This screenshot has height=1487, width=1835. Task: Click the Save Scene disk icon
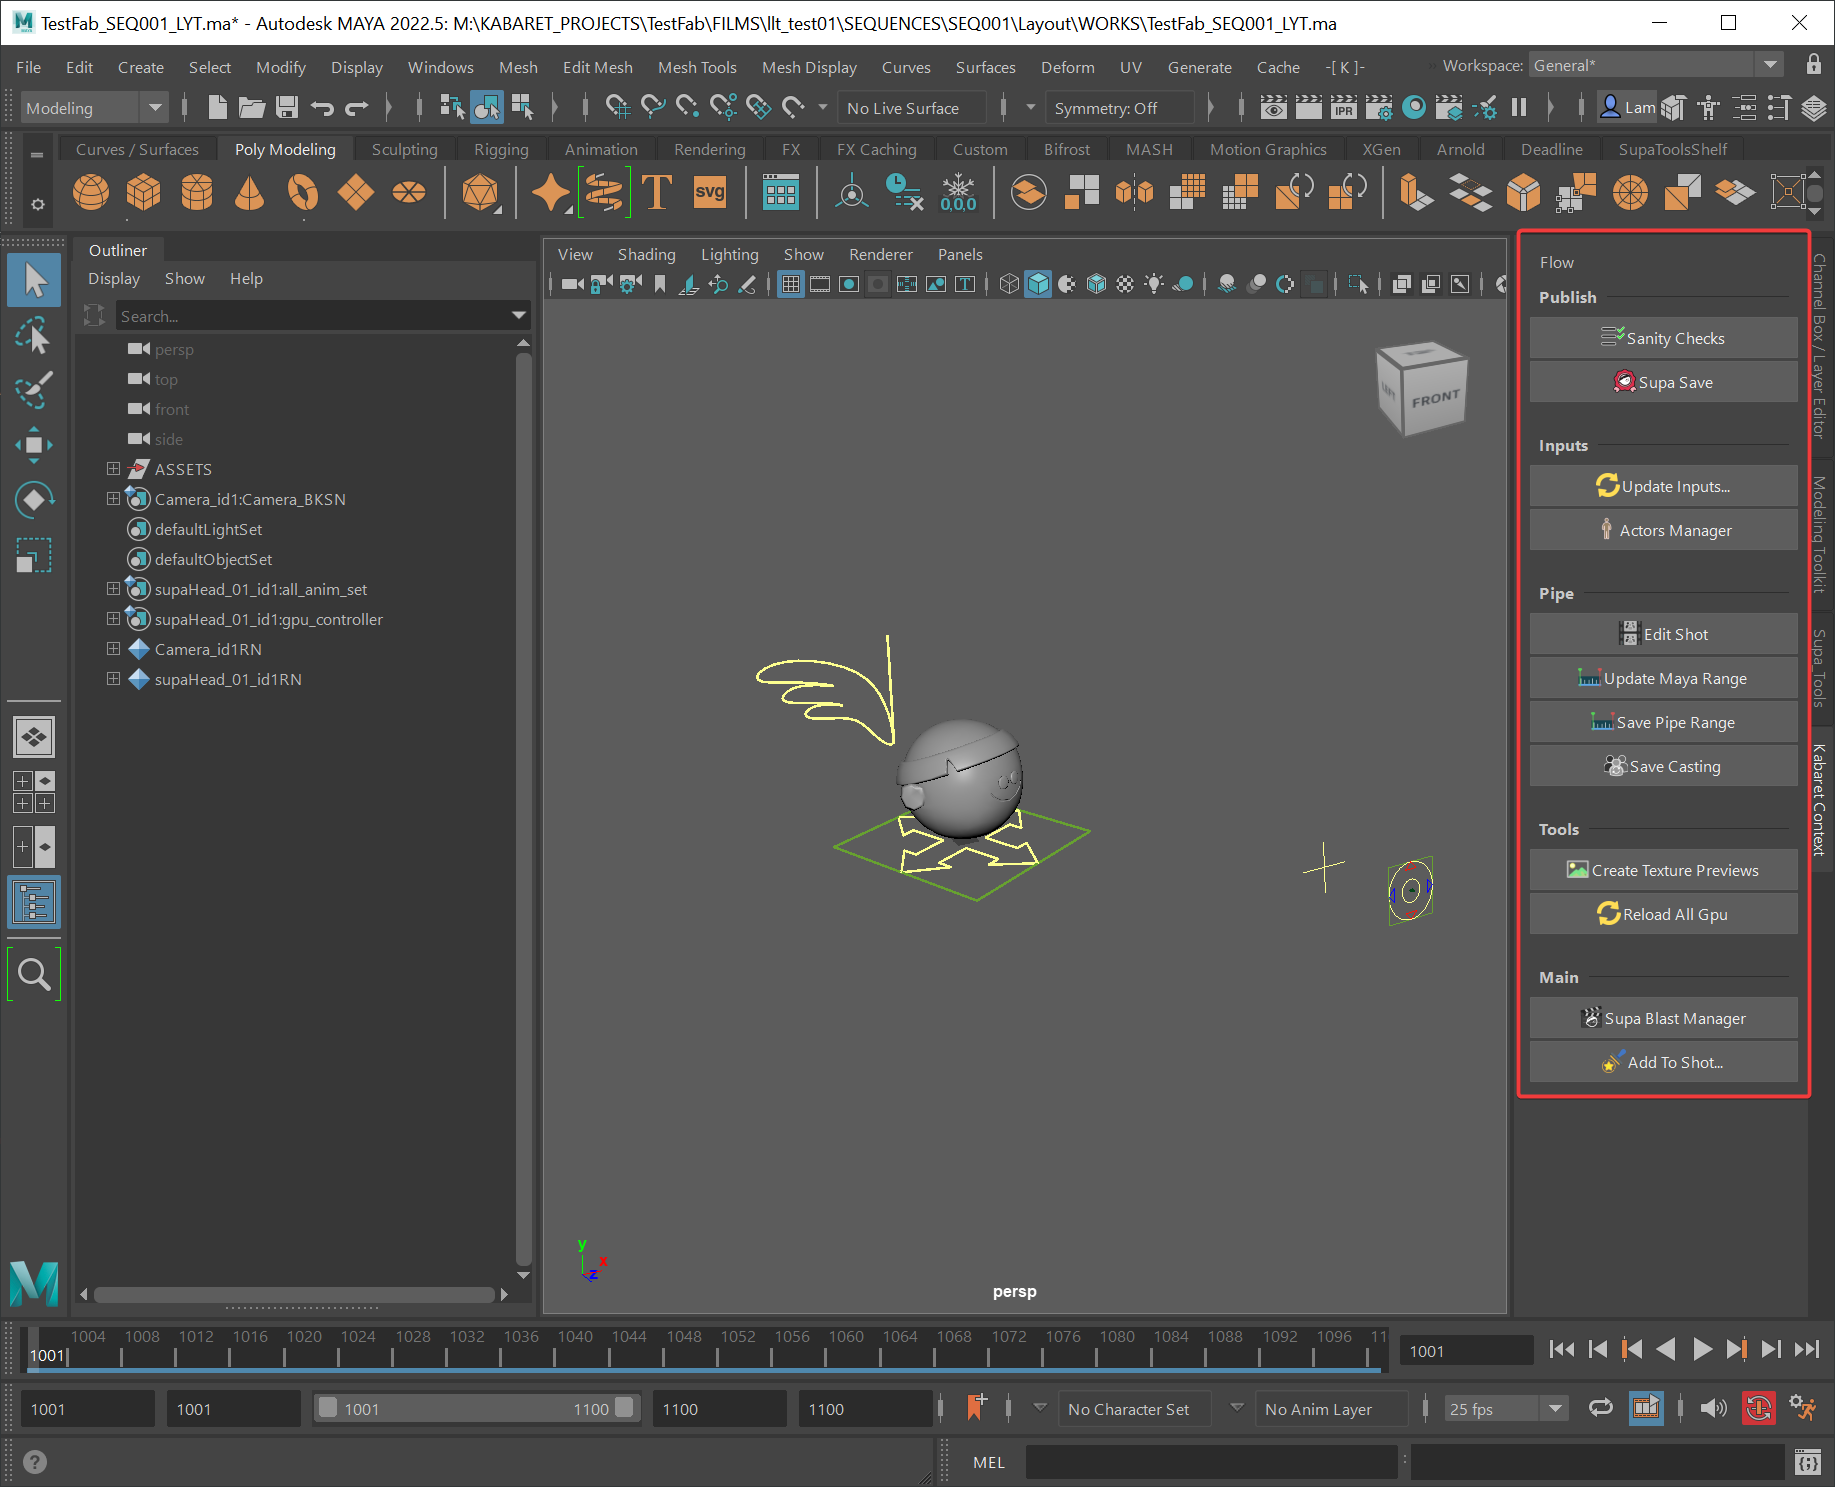(287, 107)
